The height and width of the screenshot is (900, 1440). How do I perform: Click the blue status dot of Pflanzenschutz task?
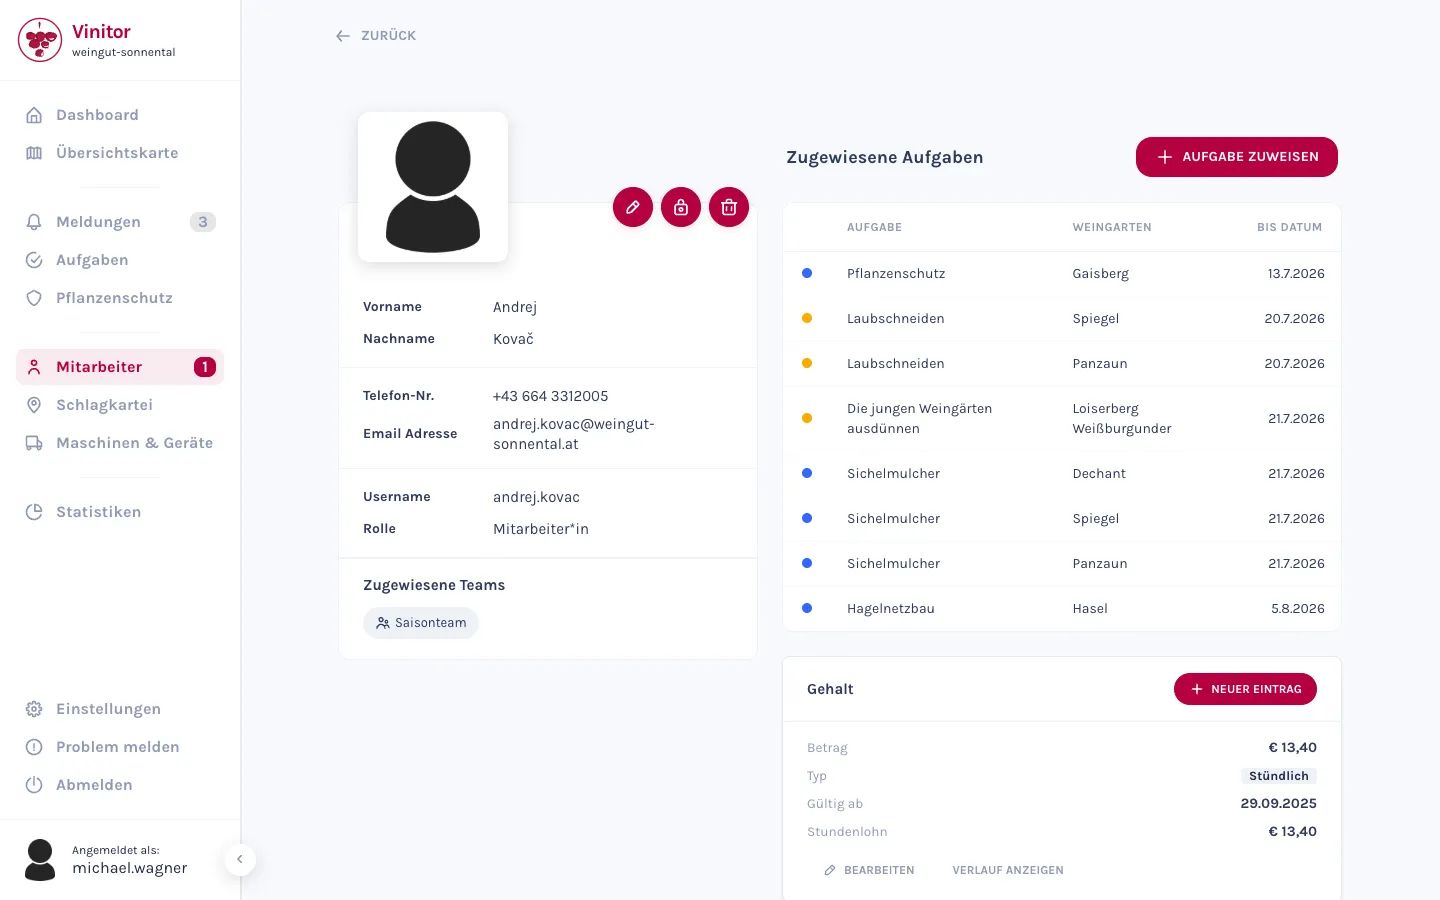click(x=807, y=273)
